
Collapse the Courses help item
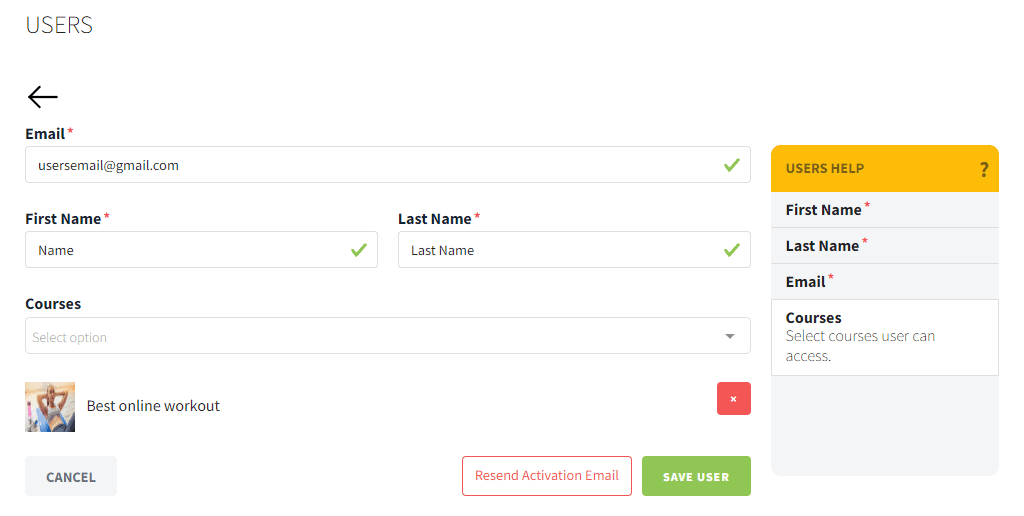coord(885,337)
